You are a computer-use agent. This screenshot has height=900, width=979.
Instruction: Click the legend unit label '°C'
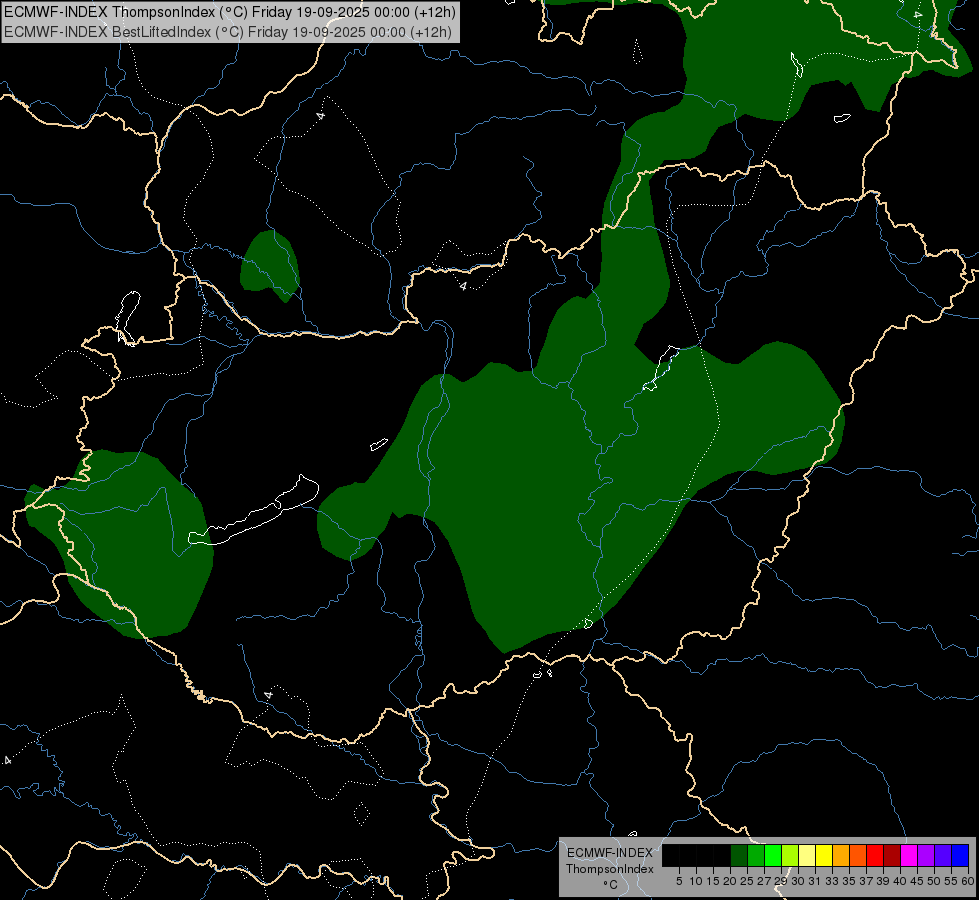(611, 885)
